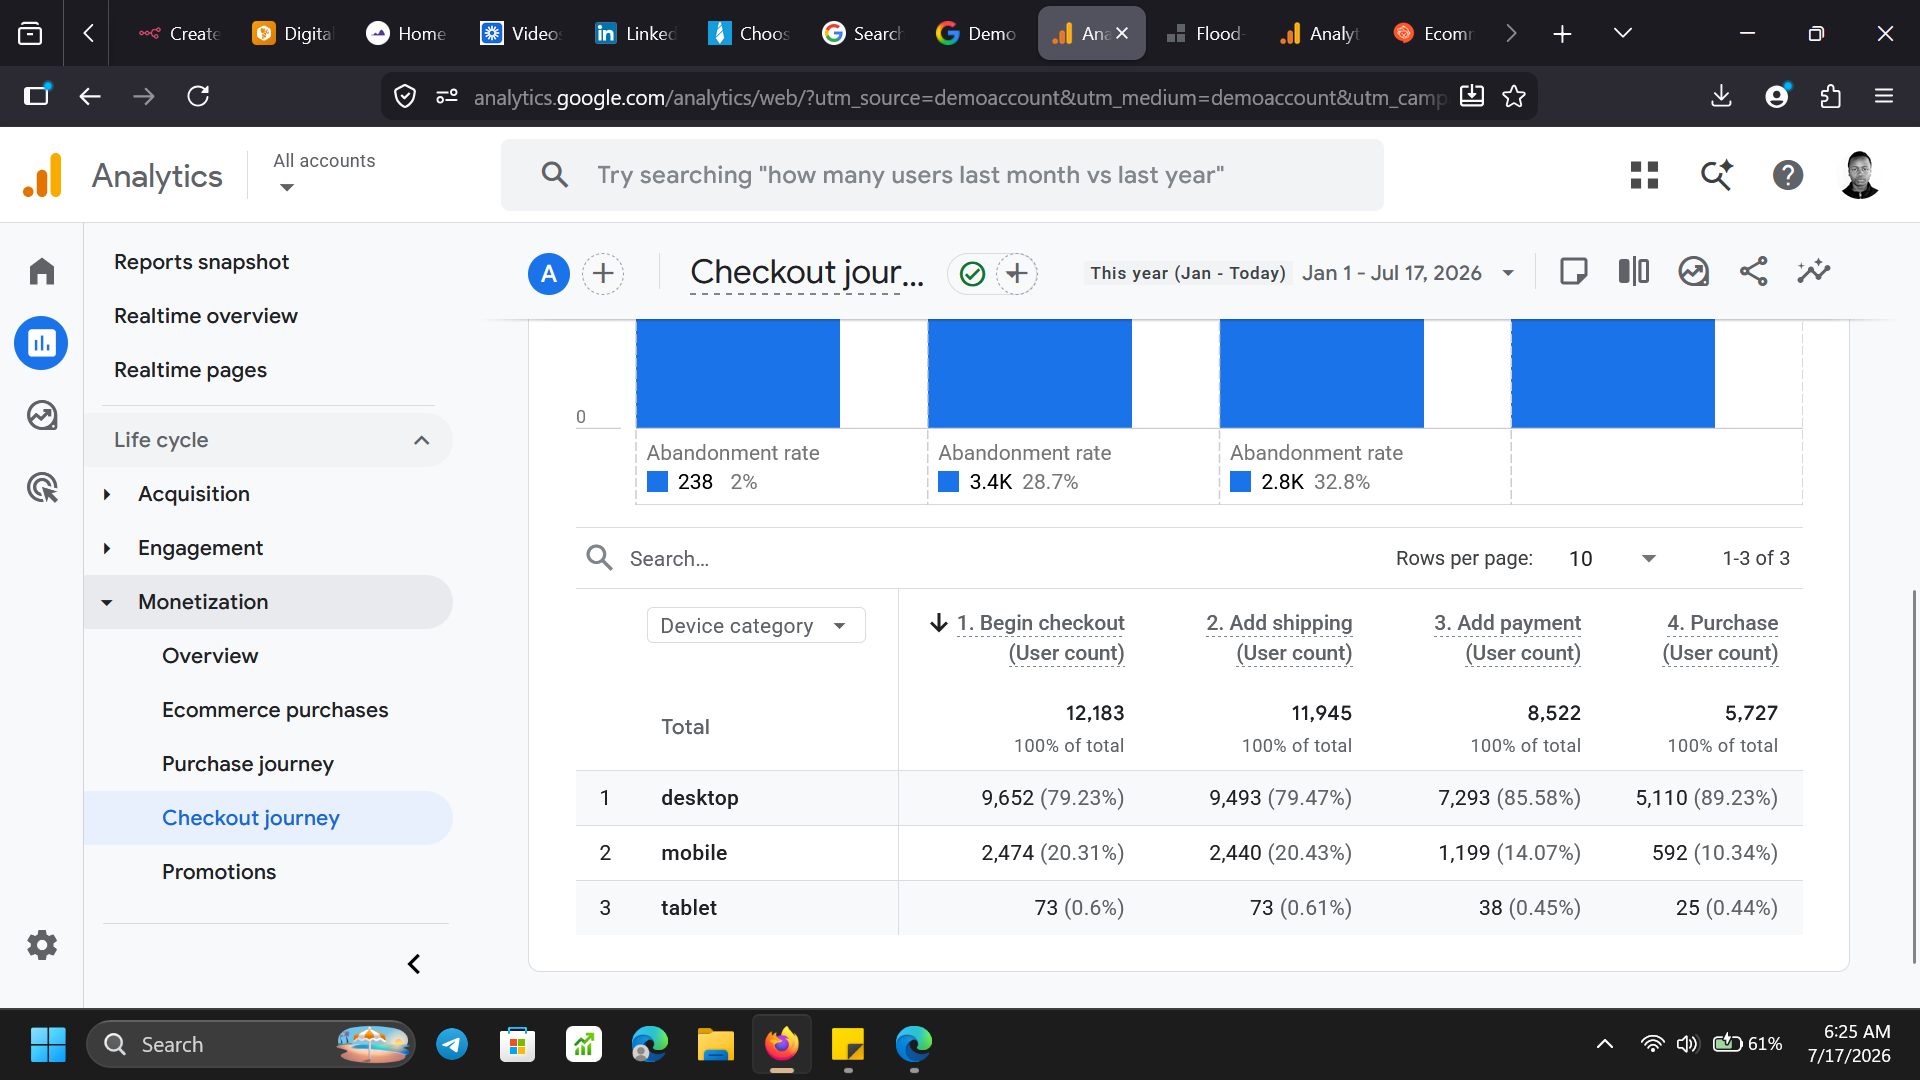The width and height of the screenshot is (1920, 1080).
Task: Open Realtime pages in navigation
Action: [x=190, y=370]
